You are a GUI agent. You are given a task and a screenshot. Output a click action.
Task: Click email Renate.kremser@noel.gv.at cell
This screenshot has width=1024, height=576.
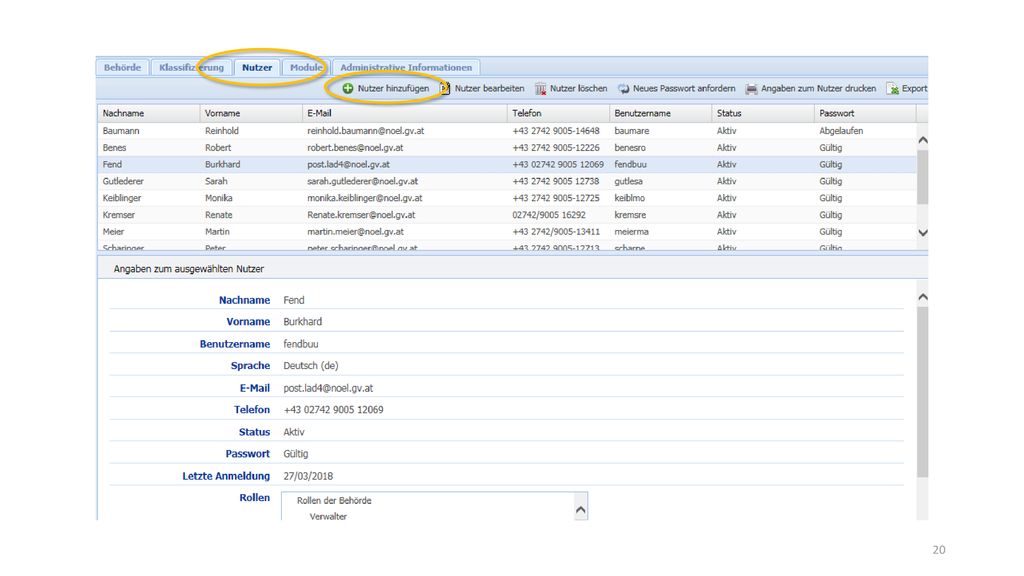[361, 215]
